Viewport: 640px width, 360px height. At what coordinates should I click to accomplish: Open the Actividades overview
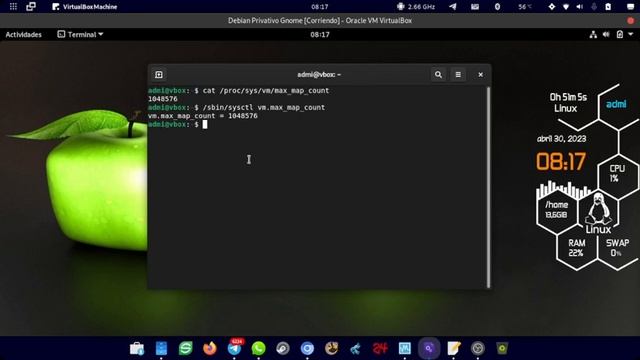(x=23, y=35)
